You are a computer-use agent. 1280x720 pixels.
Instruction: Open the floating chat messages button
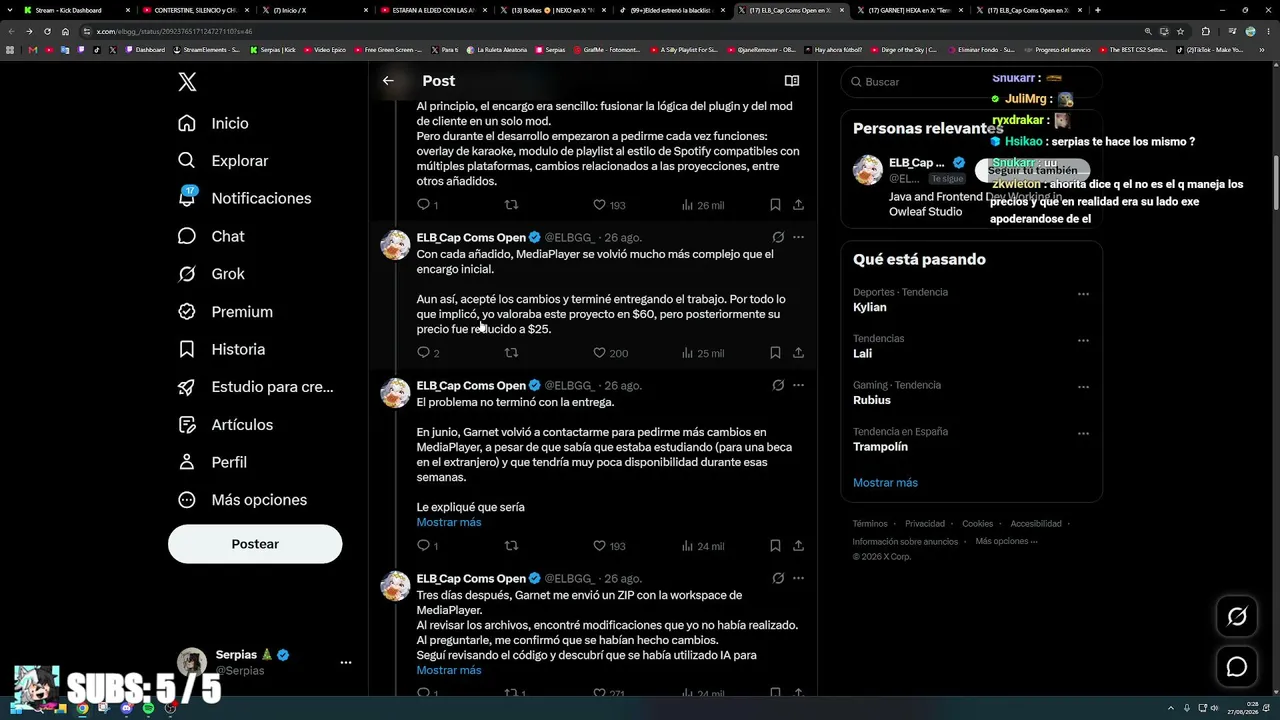1237,667
